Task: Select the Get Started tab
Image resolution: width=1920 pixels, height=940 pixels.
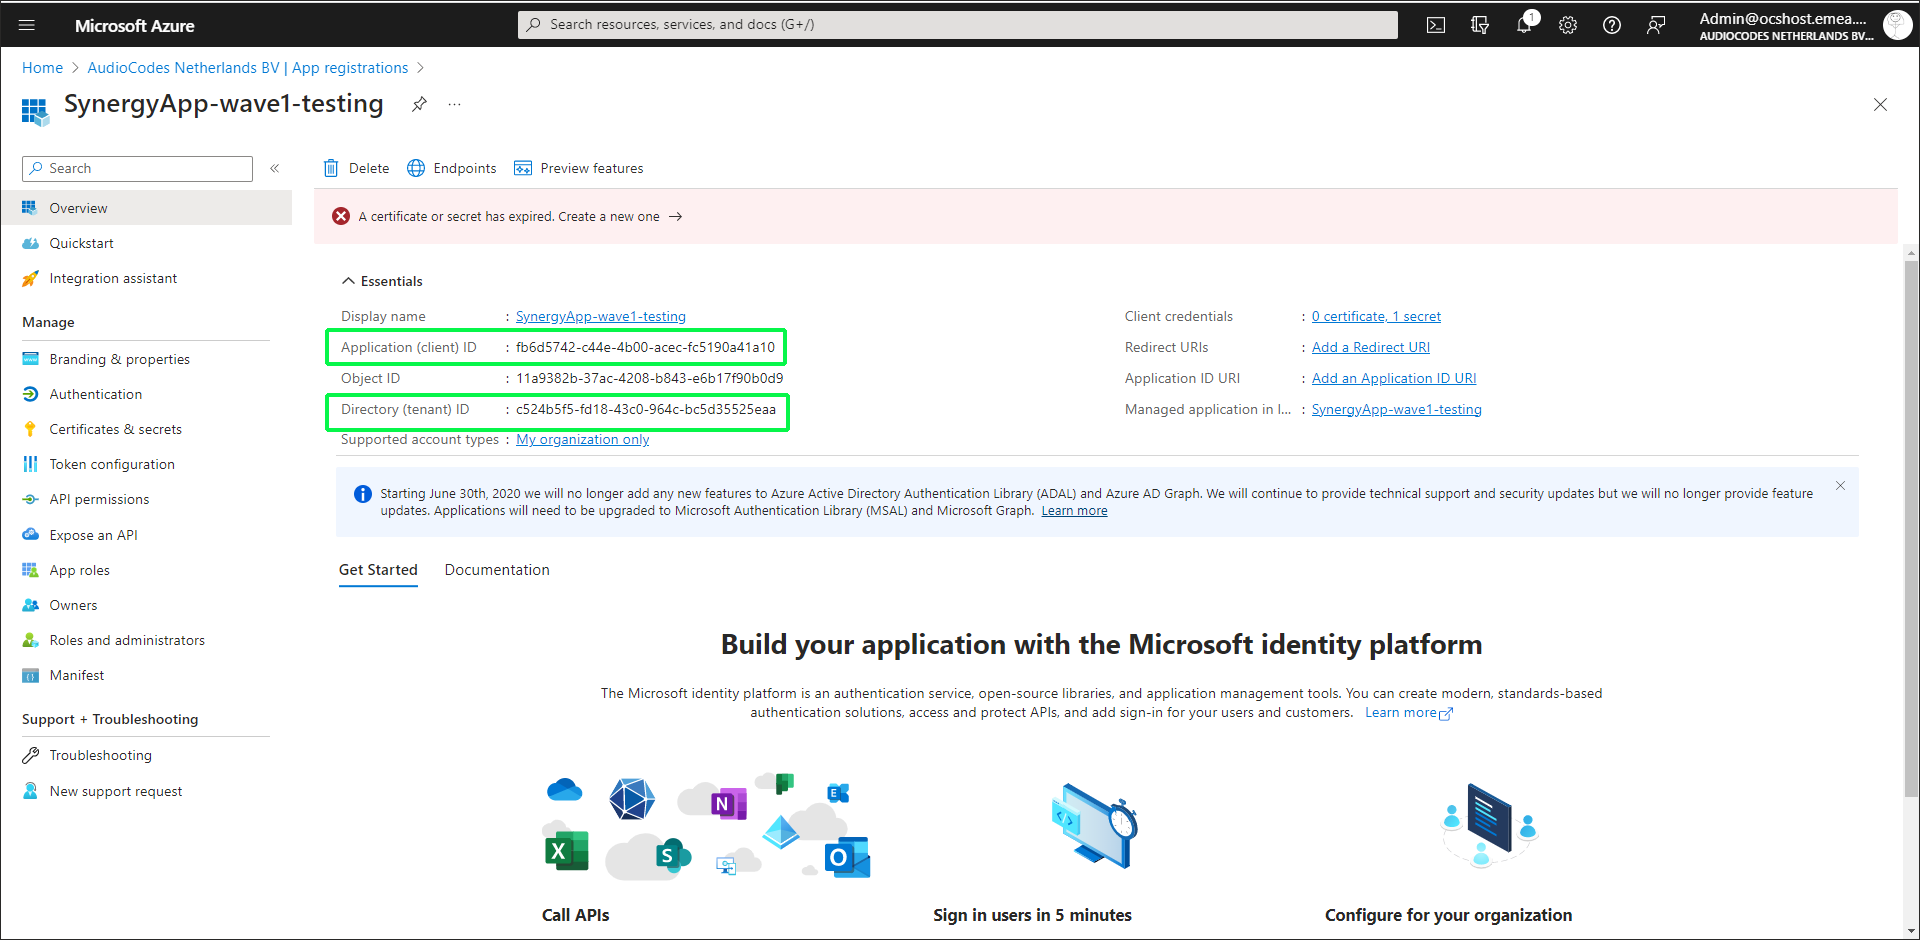Action: coord(378,570)
